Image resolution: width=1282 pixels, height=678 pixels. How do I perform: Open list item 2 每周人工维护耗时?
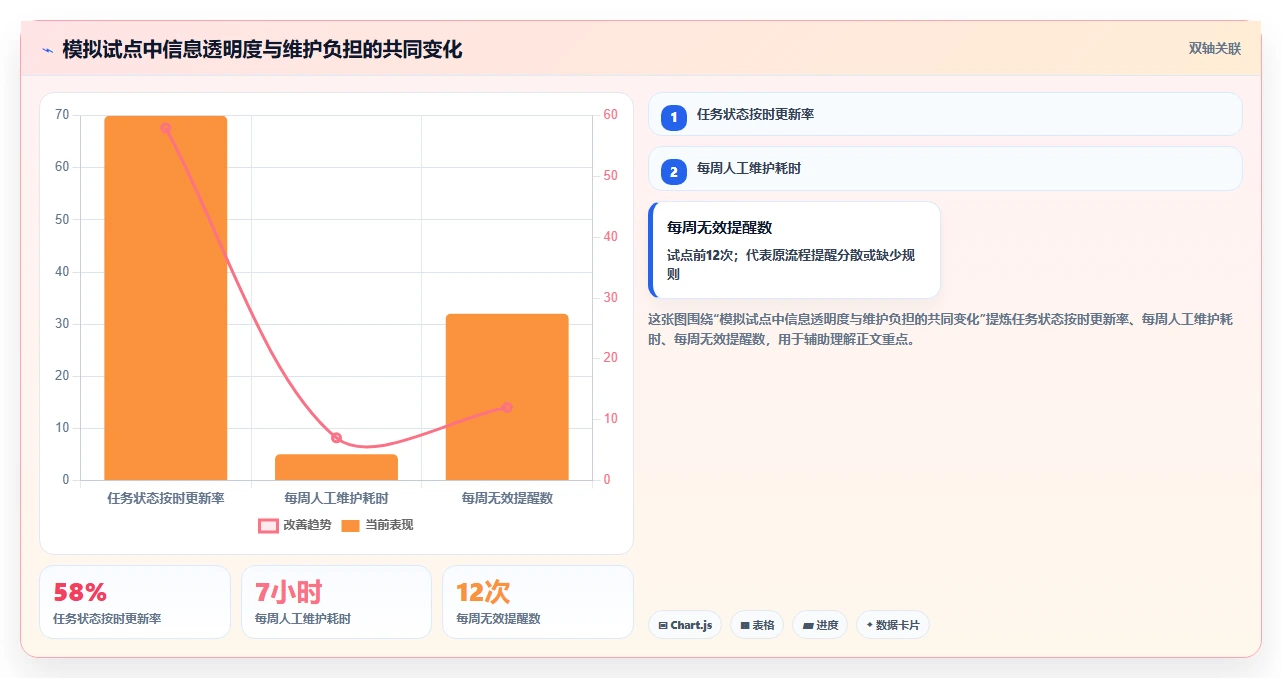(x=945, y=168)
